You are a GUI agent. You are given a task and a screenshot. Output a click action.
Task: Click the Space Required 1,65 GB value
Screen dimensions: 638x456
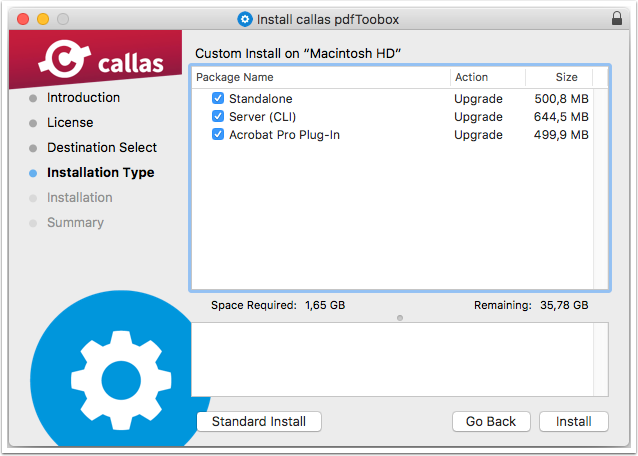pos(325,305)
